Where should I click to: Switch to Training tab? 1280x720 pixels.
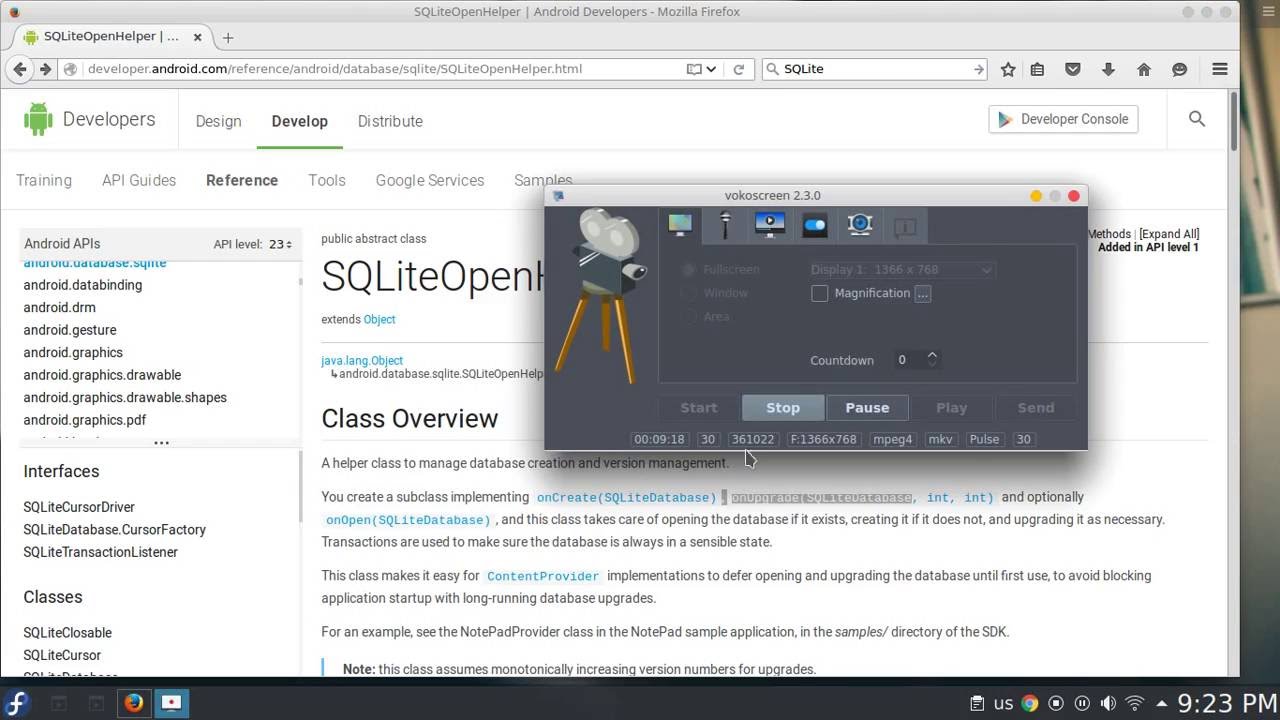[x=44, y=180]
